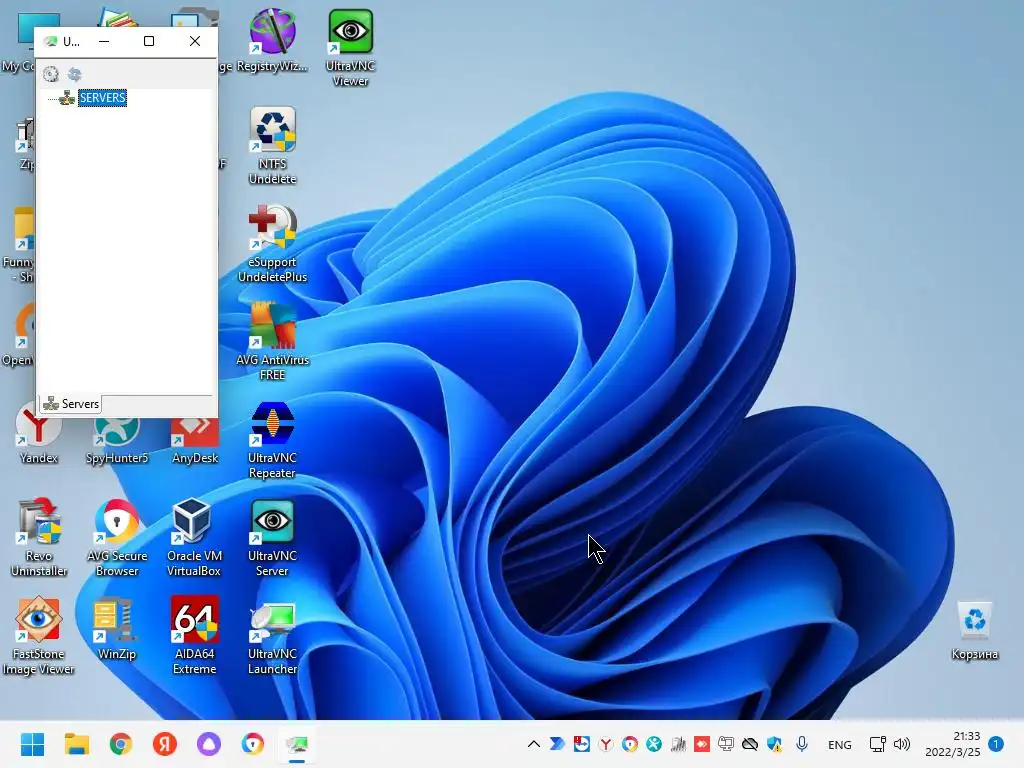
Task: Select the UltraVNC Server desktop icon
Action: (x=272, y=537)
